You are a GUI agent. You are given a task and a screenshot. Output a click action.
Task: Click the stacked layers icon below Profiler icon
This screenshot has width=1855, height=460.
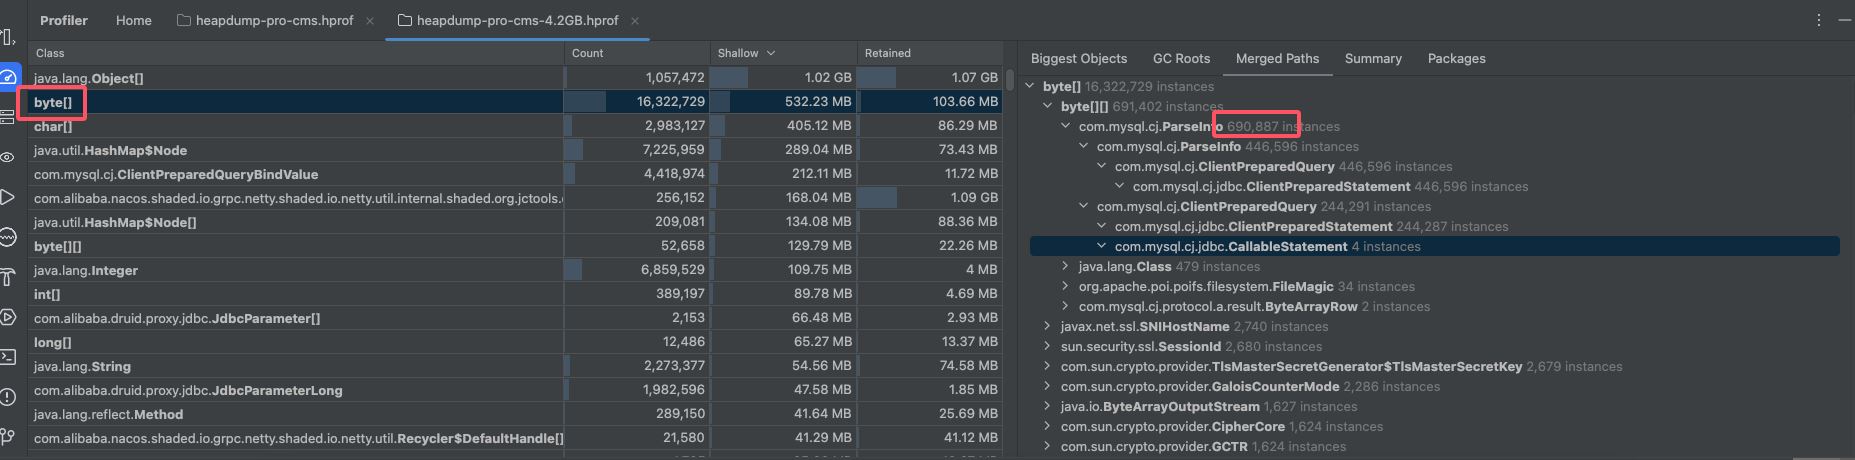pos(8,117)
